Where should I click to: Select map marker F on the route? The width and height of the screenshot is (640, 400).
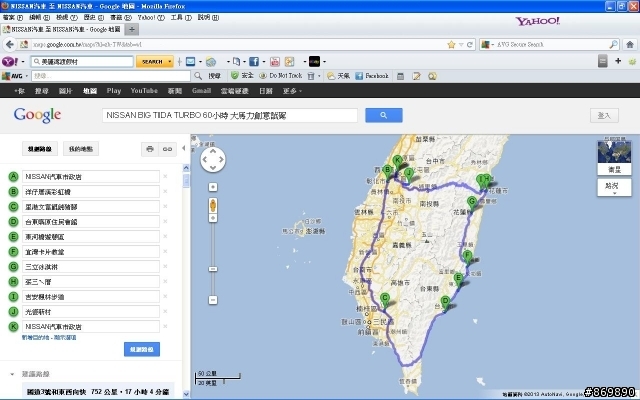468,258
